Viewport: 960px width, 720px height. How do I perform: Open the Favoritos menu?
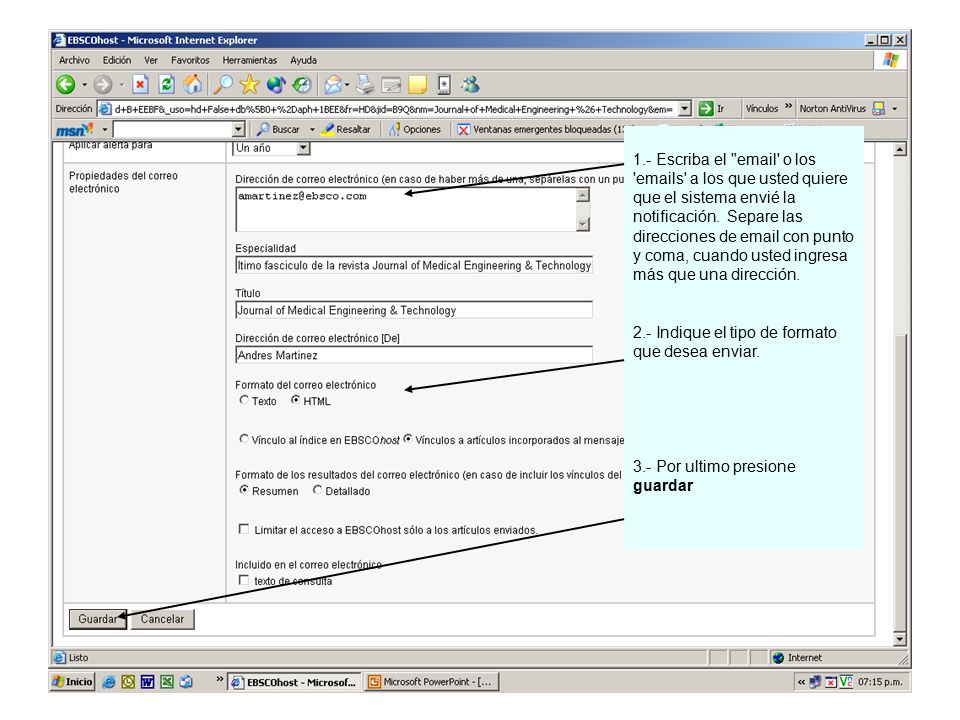(x=190, y=60)
